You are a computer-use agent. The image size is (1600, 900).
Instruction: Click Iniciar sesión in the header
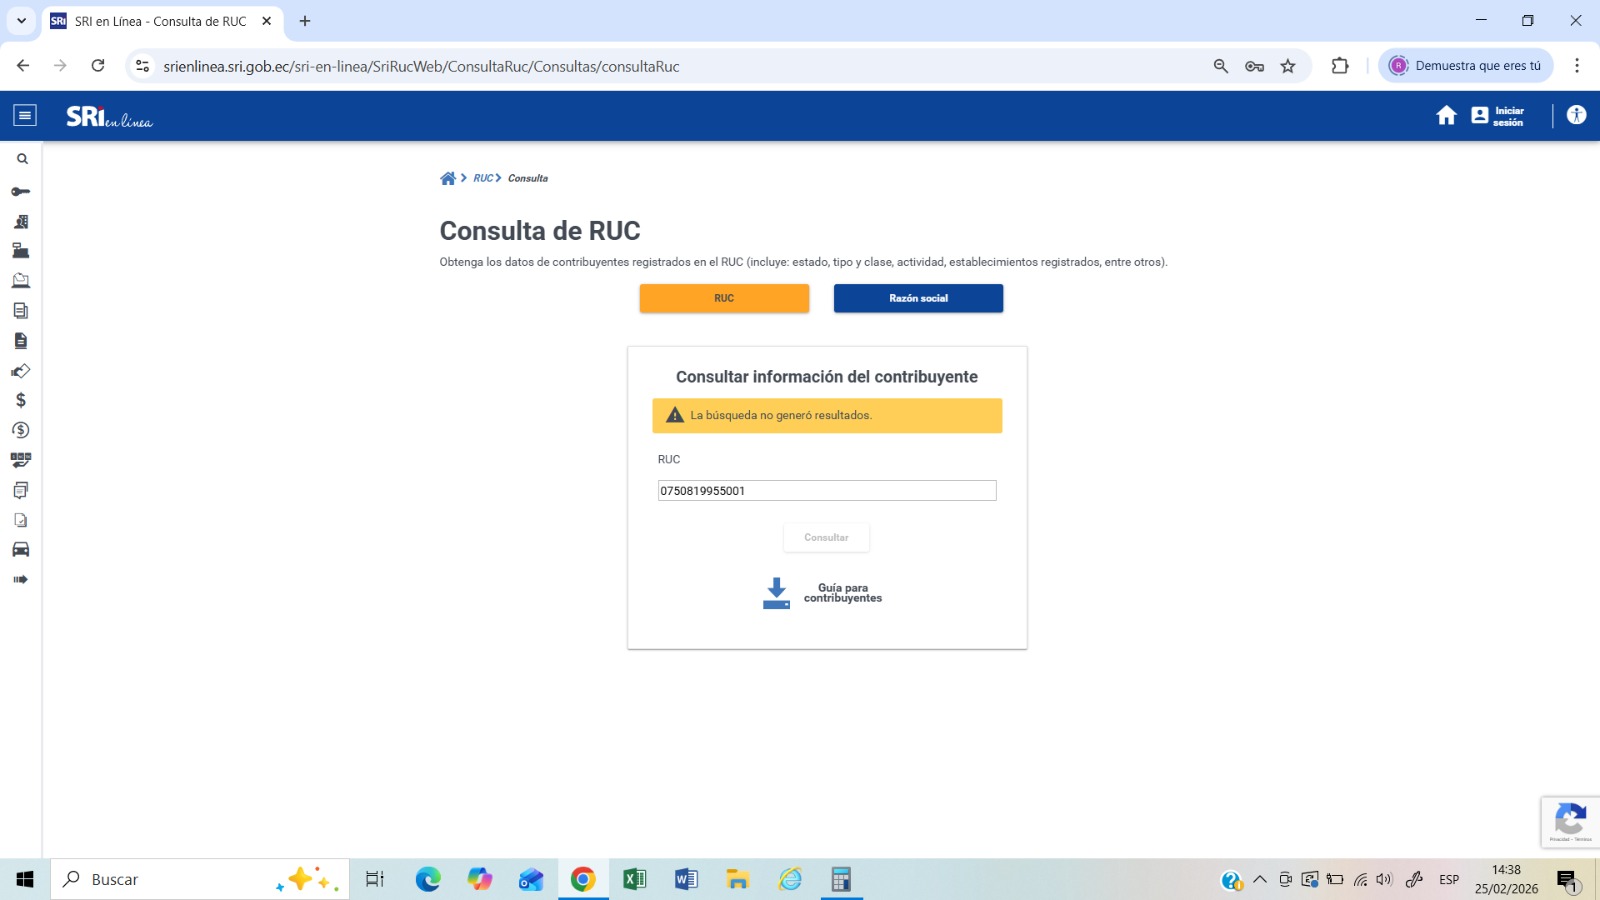[1498, 116]
